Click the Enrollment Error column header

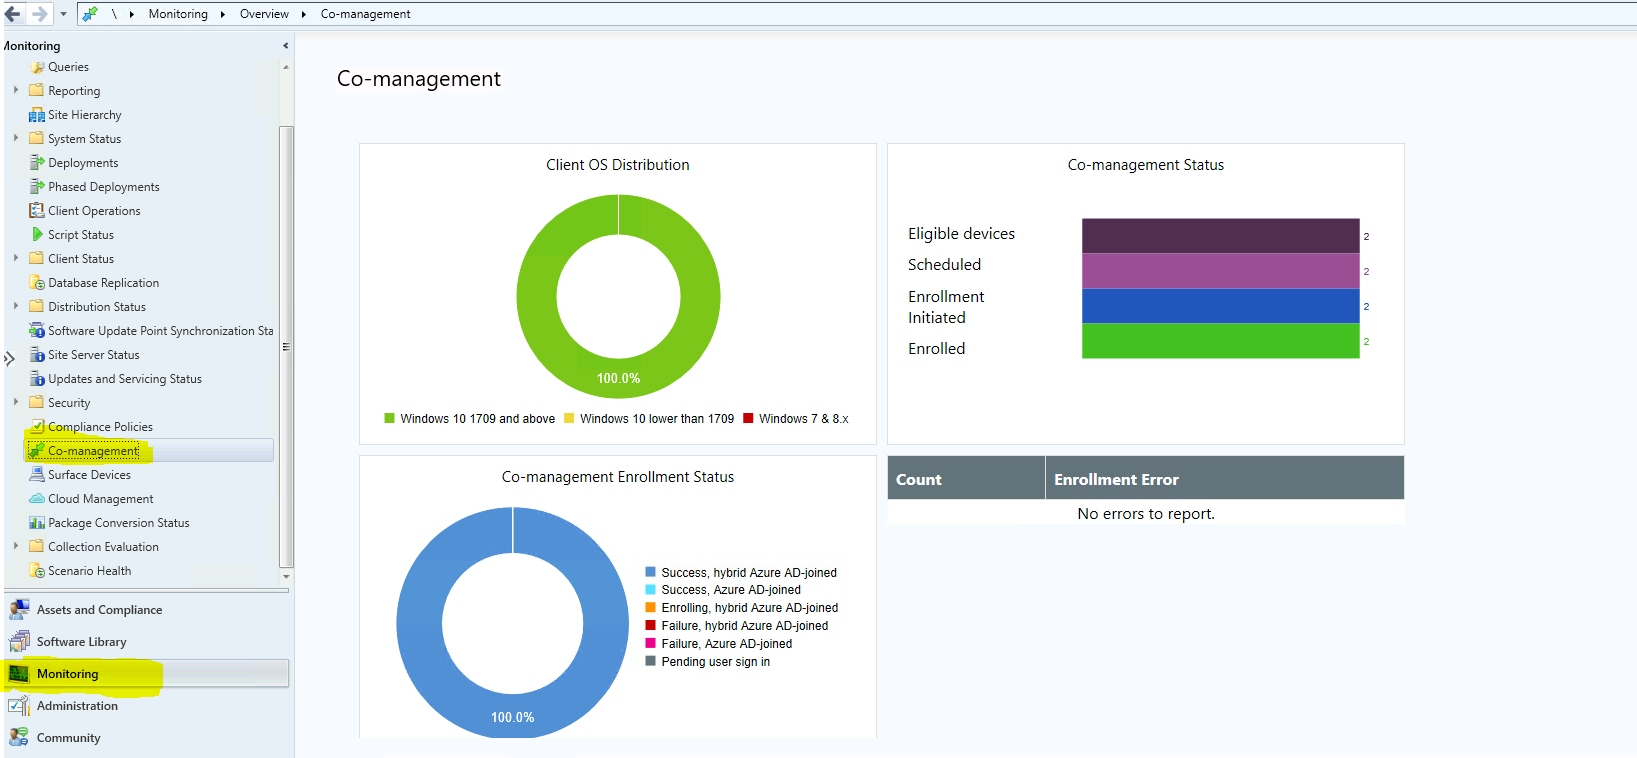click(1225, 479)
